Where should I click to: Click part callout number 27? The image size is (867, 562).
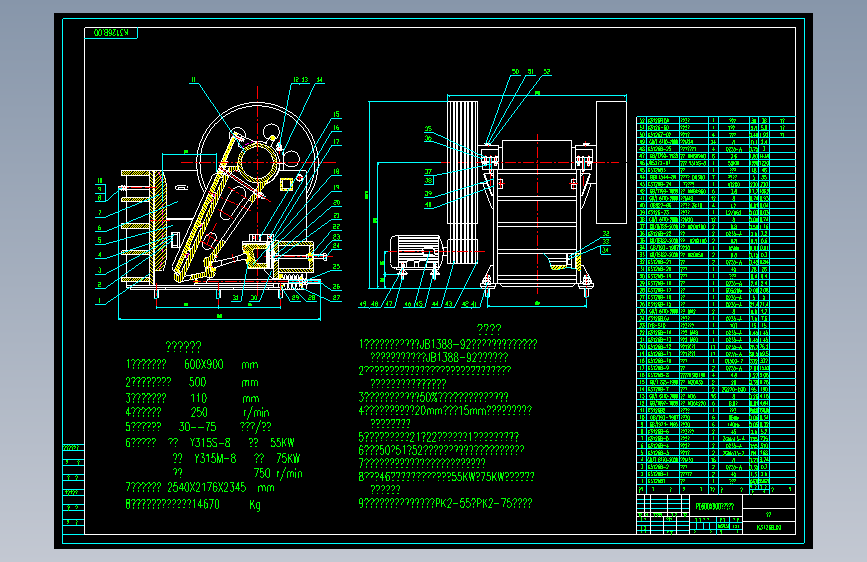pos(336,298)
